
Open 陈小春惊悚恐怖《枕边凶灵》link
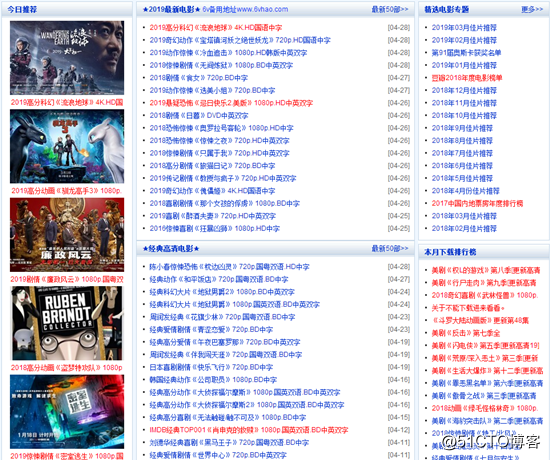click(229, 267)
